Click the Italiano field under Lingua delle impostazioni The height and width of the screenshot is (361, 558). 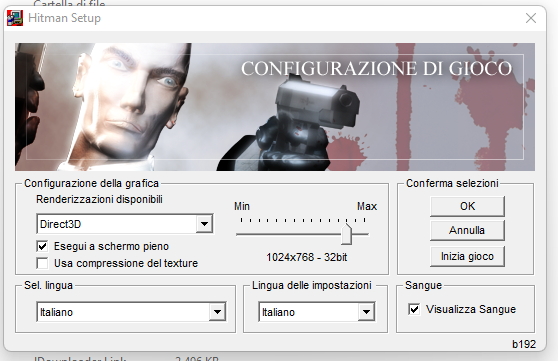(316, 312)
